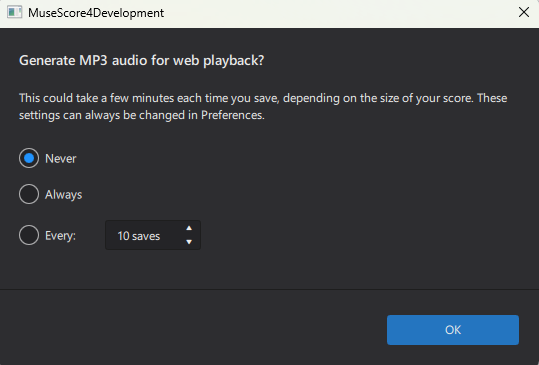Close the MP3 audio dialog
539x365 pixels.
[524, 12]
